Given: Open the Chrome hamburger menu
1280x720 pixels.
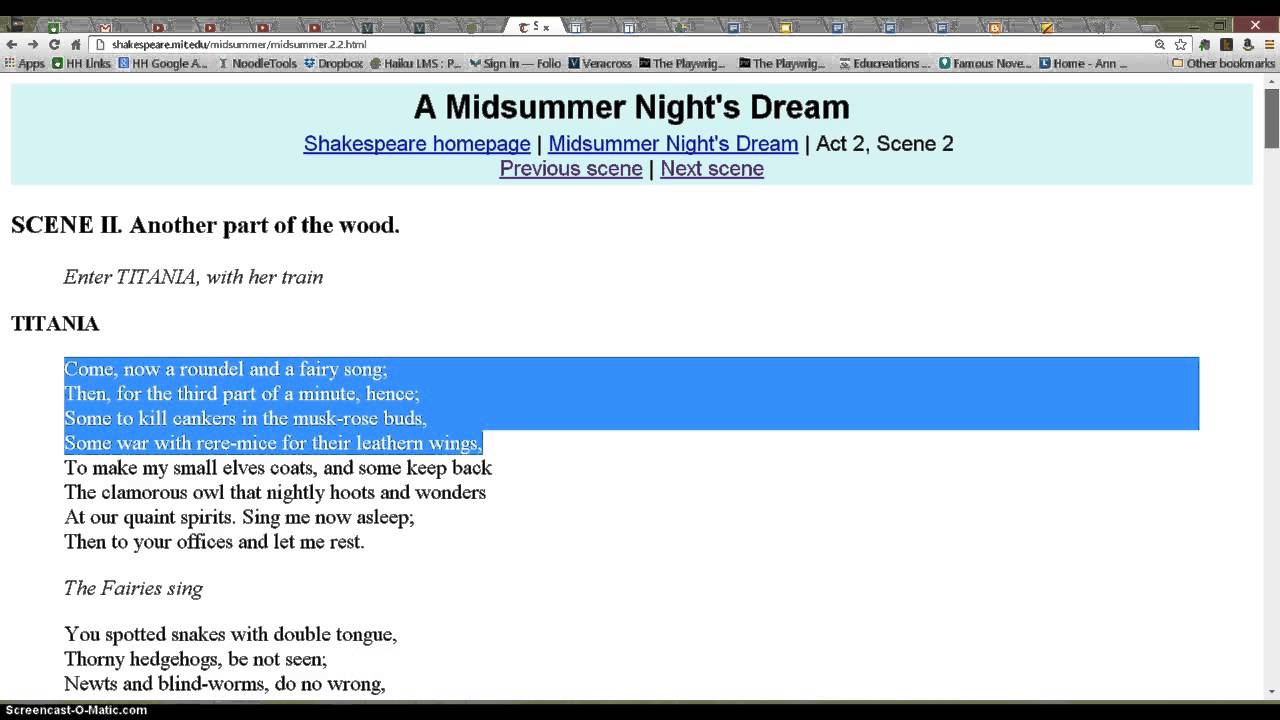Looking at the screenshot, I should click(1269, 45).
